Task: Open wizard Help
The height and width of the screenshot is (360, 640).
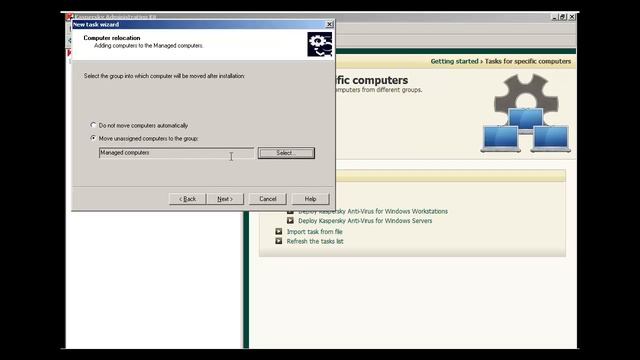Action: (x=310, y=199)
